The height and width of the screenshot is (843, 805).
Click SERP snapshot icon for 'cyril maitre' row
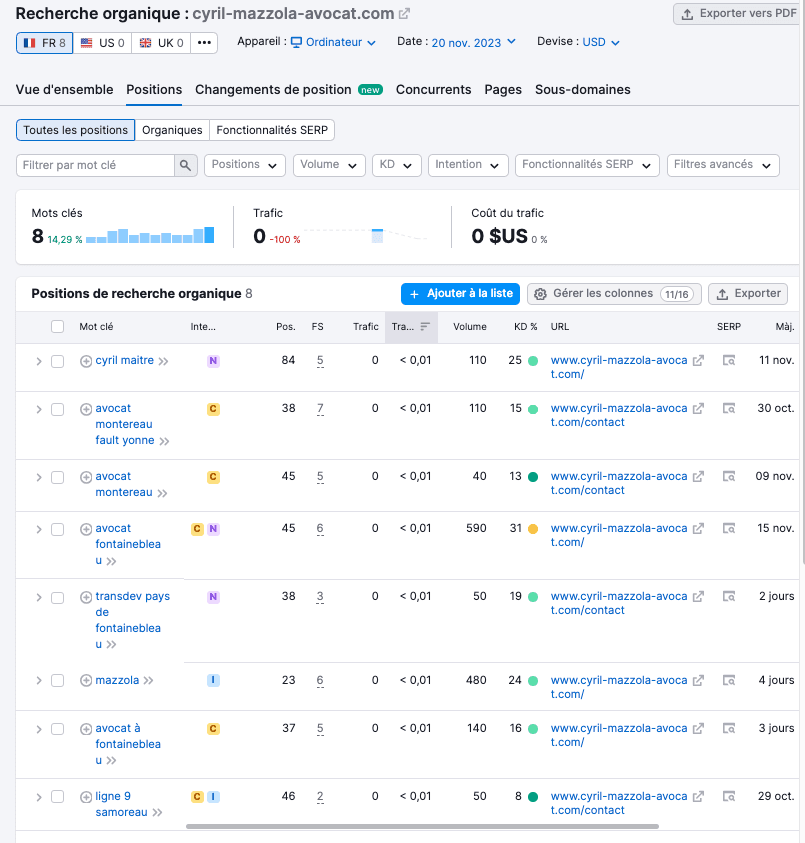pos(729,360)
